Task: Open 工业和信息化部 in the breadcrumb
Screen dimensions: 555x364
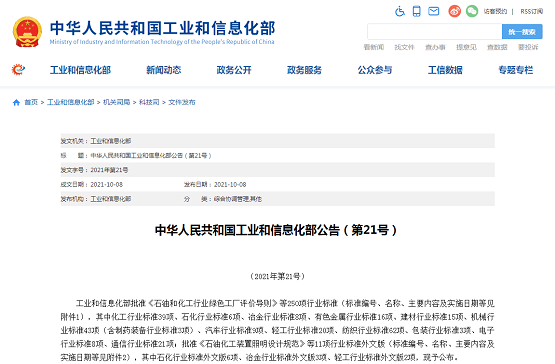Action: pos(70,102)
